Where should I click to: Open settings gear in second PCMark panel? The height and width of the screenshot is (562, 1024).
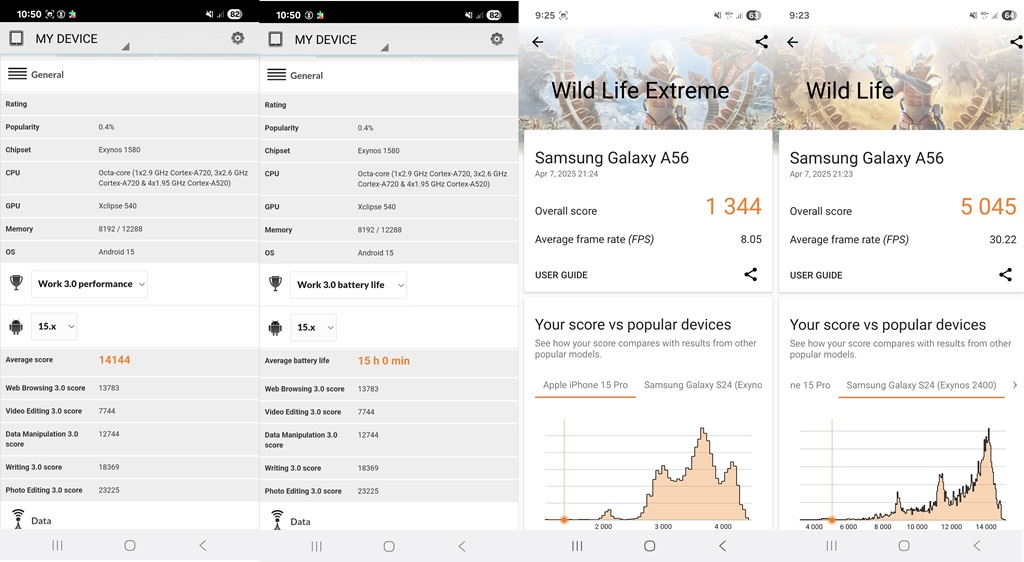[x=497, y=39]
